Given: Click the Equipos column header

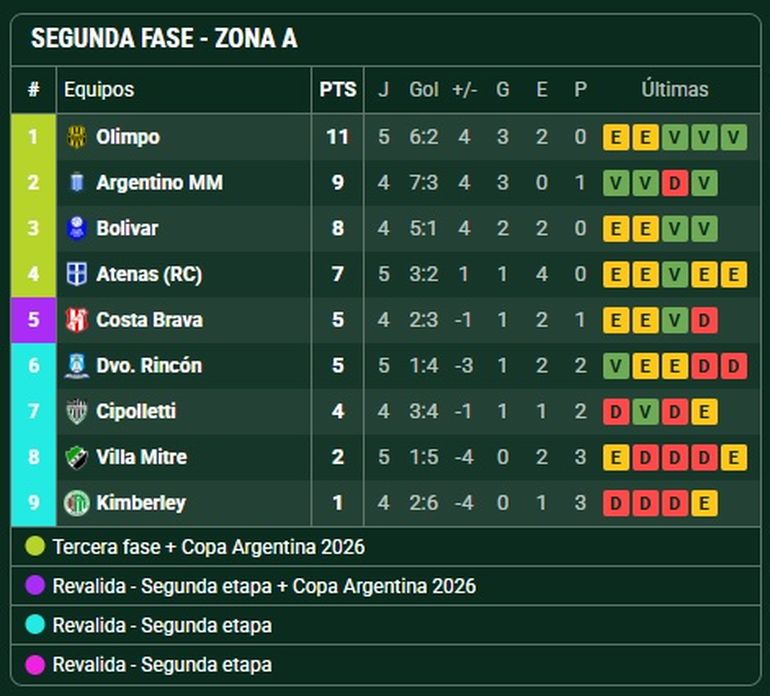Looking at the screenshot, I should coord(99,90).
